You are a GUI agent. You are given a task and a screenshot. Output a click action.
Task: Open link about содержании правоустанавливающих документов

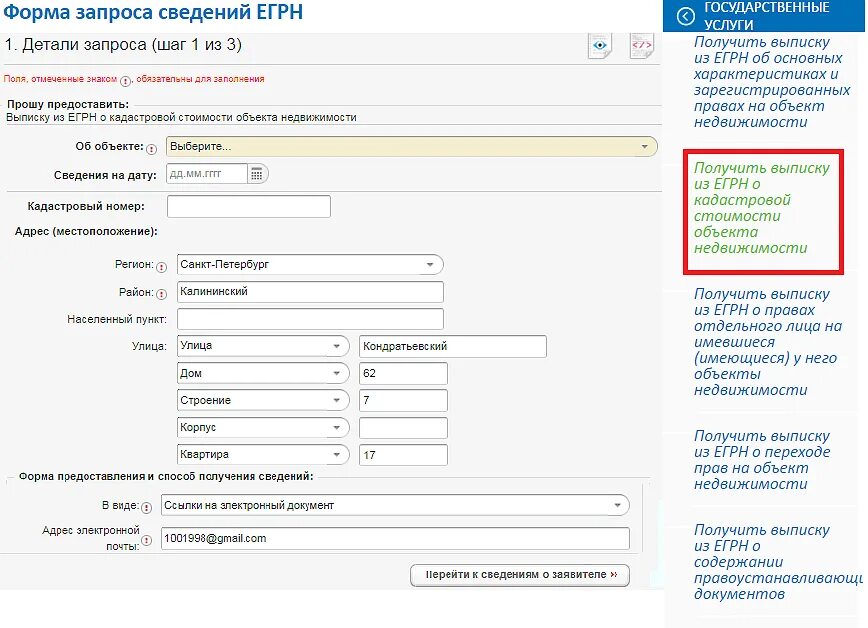tap(778, 562)
